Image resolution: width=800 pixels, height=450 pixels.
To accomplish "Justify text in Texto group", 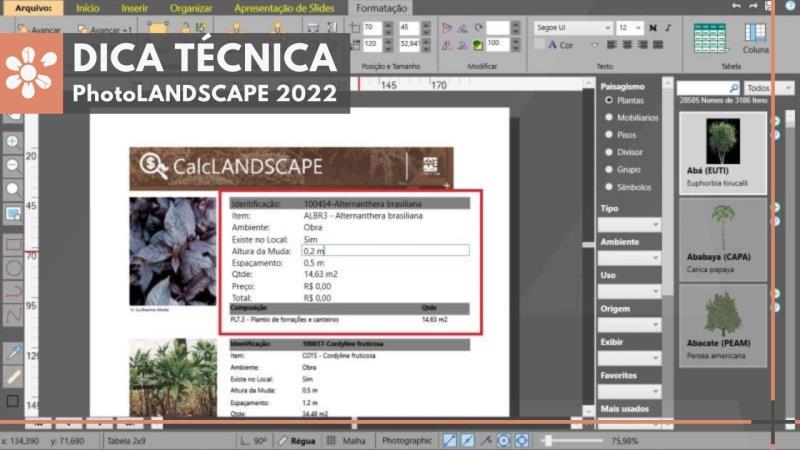I will click(658, 45).
